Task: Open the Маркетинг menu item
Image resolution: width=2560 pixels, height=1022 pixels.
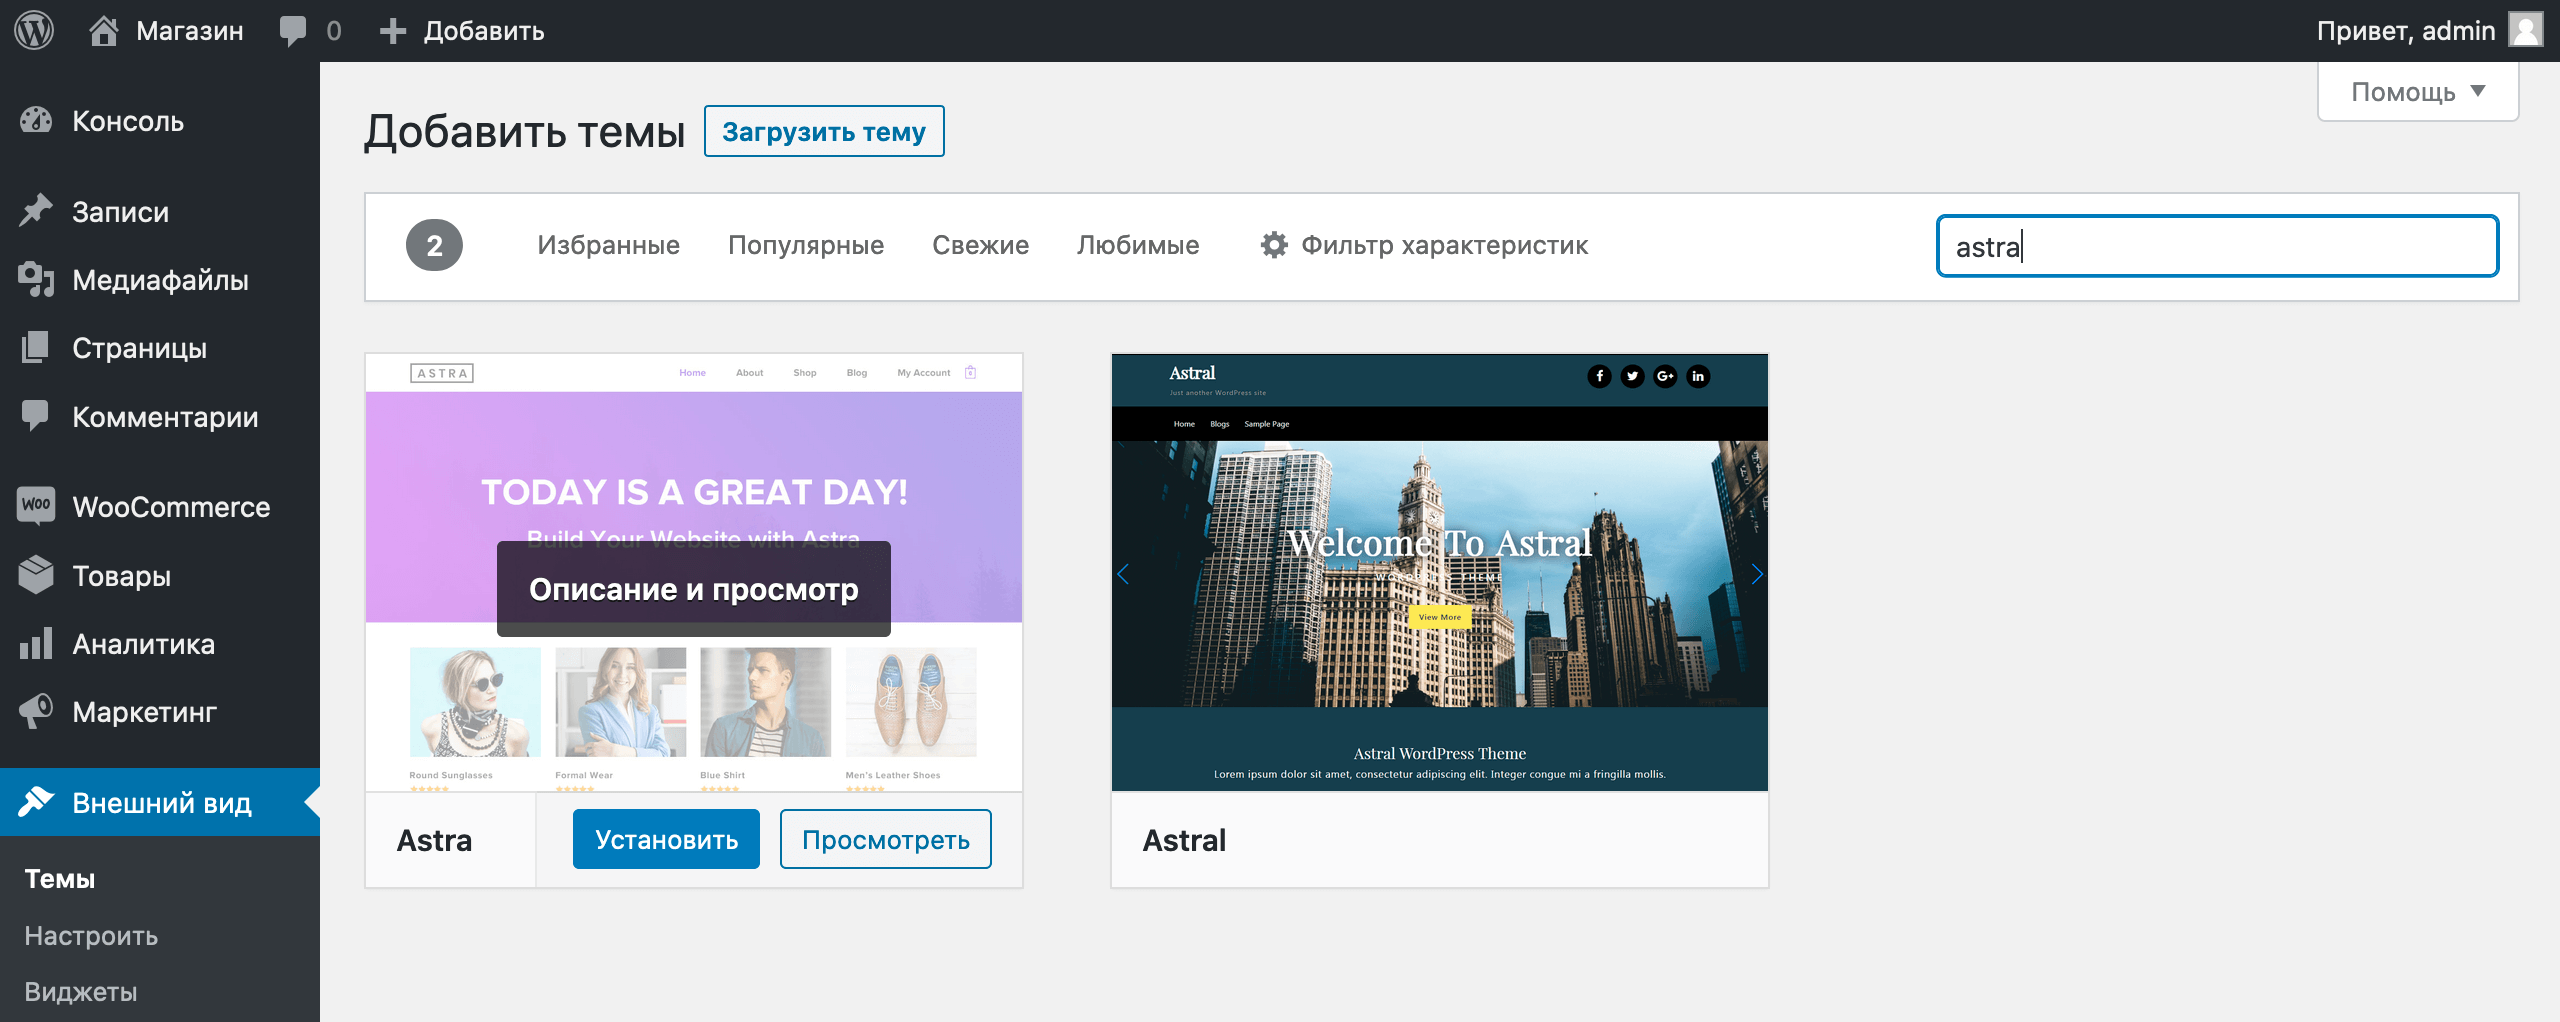Action: [x=160, y=712]
